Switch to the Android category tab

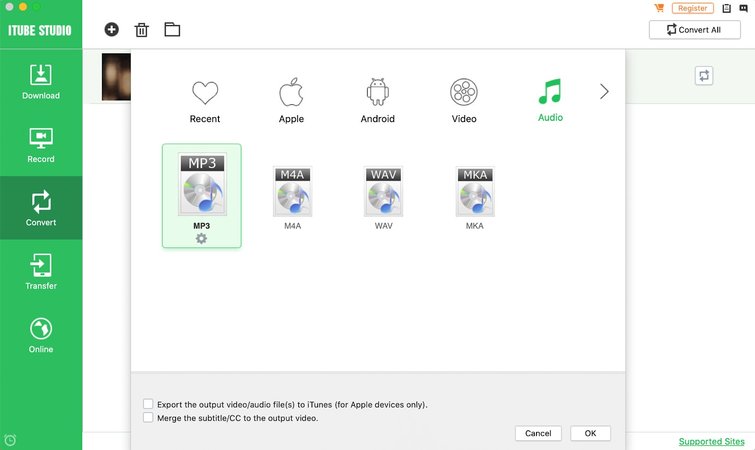(378, 101)
